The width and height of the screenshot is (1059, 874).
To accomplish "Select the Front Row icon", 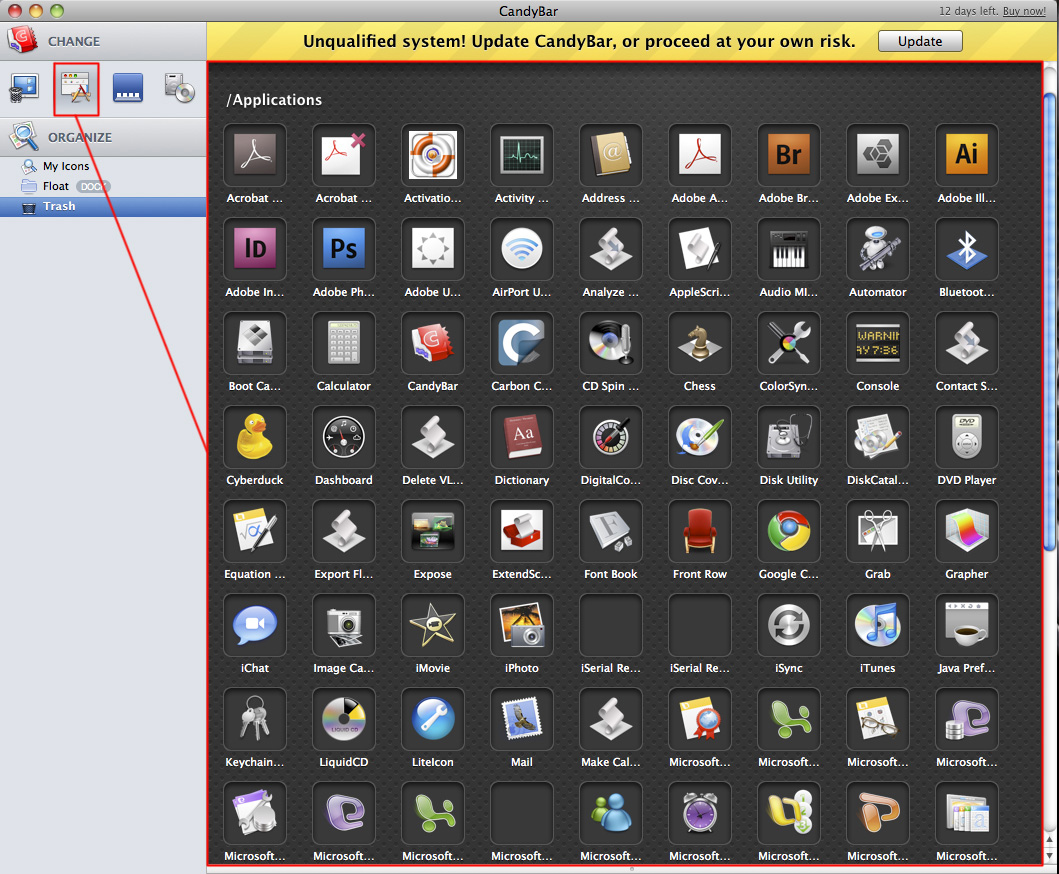I will point(700,530).
